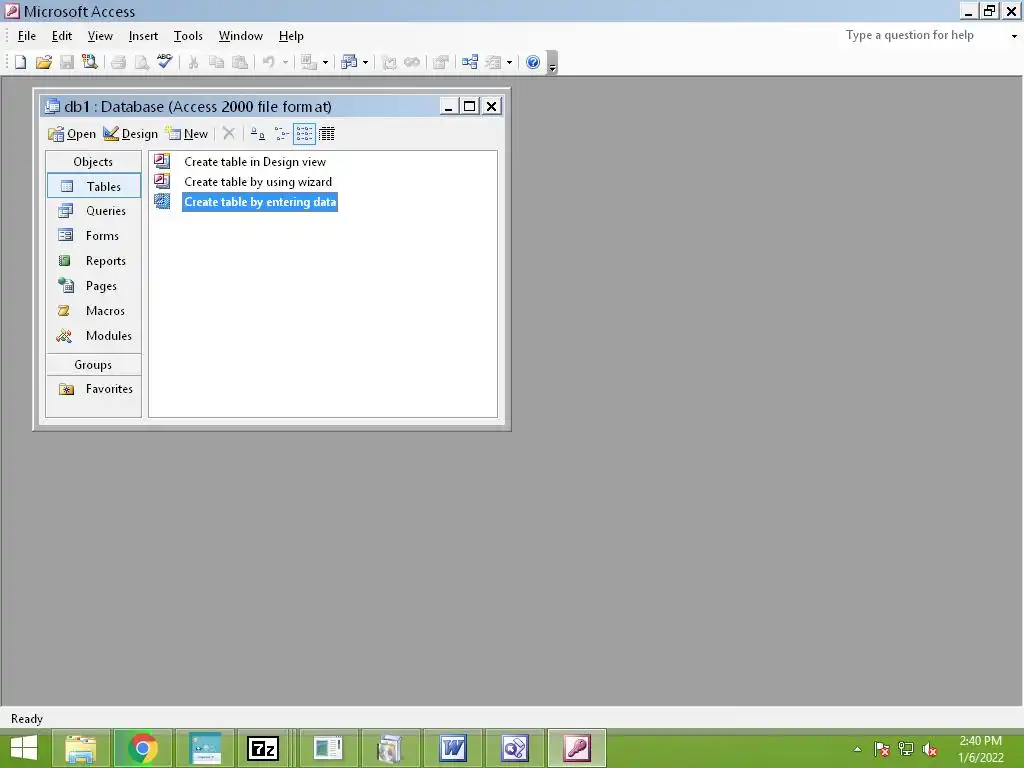This screenshot has width=1024, height=768.
Task: Click the Analyze toolbar icon
Action: point(349,62)
